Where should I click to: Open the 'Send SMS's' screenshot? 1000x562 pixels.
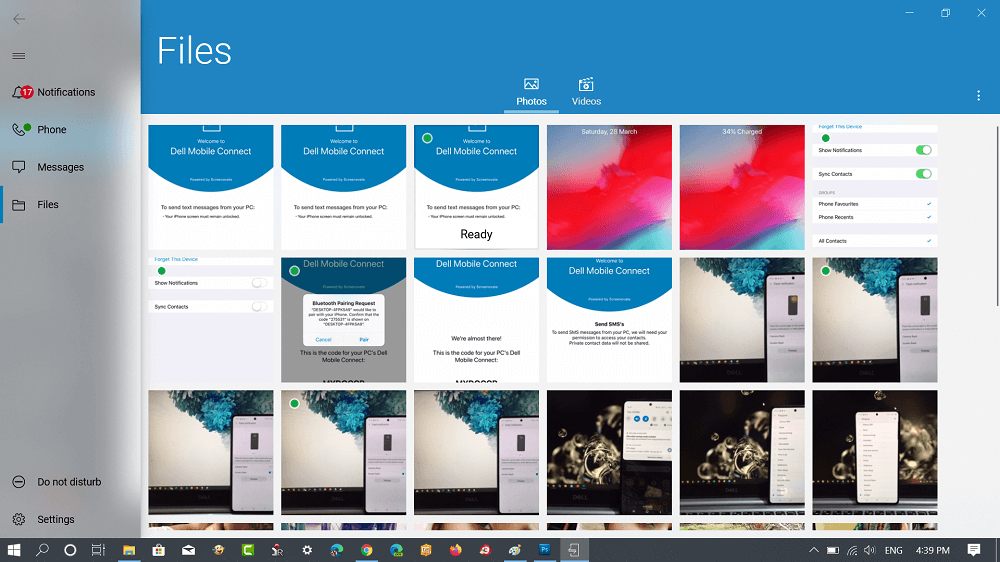(x=609, y=320)
